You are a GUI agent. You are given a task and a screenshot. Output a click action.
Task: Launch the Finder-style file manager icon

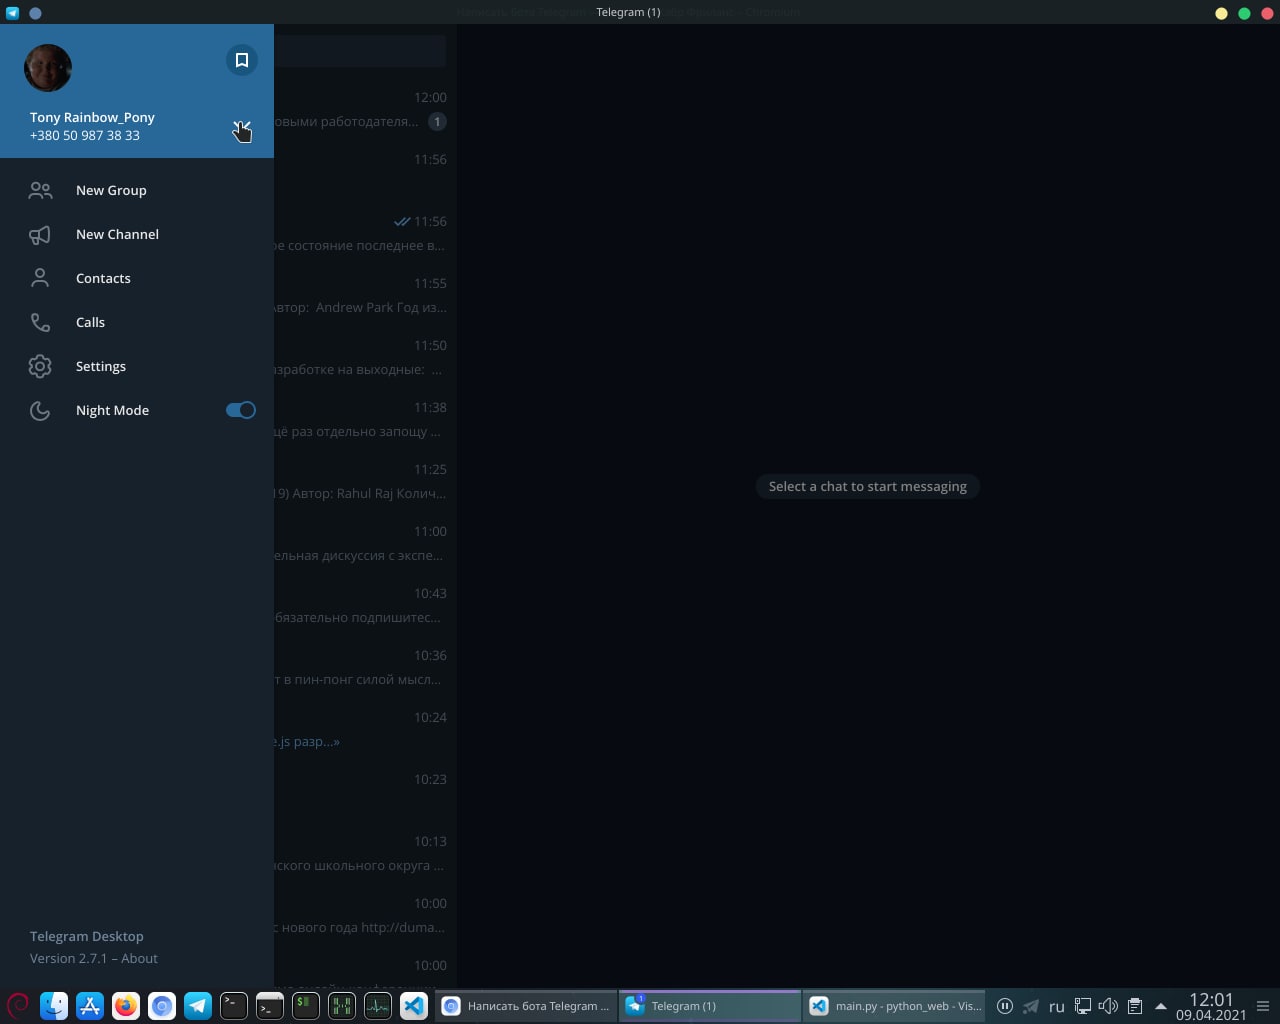54,1006
